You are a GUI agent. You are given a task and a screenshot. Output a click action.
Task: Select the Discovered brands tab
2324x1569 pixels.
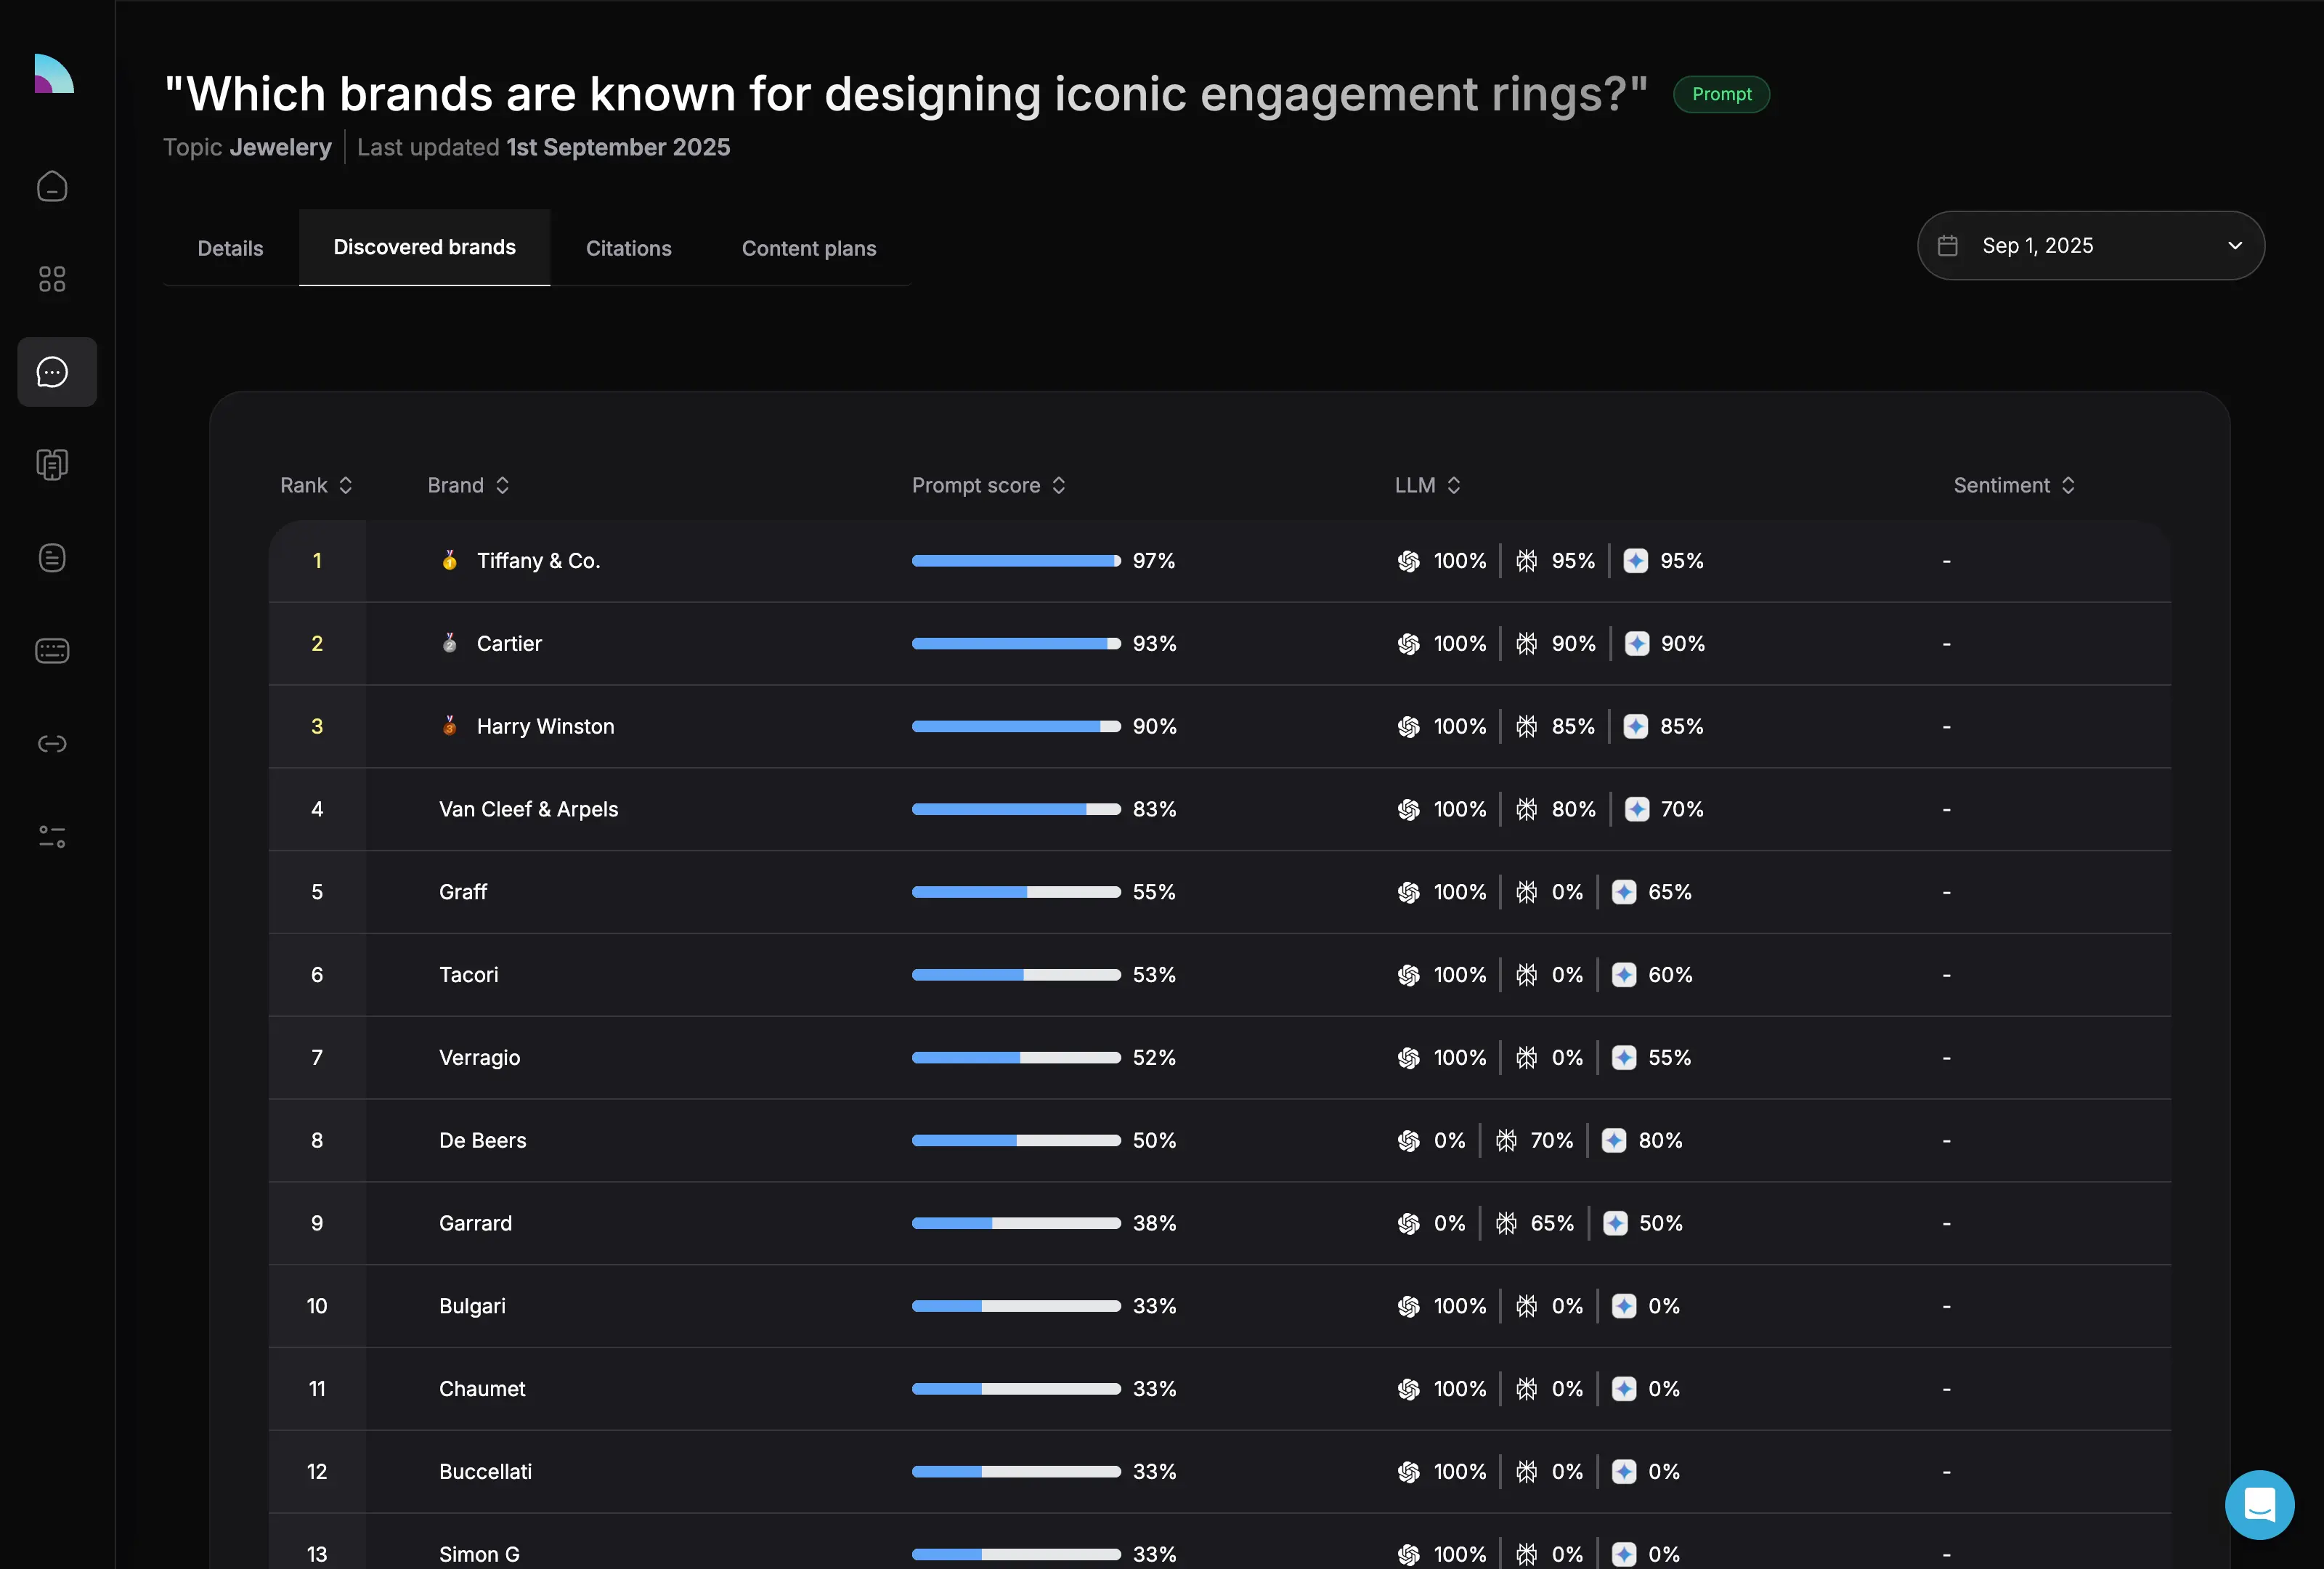(x=424, y=247)
